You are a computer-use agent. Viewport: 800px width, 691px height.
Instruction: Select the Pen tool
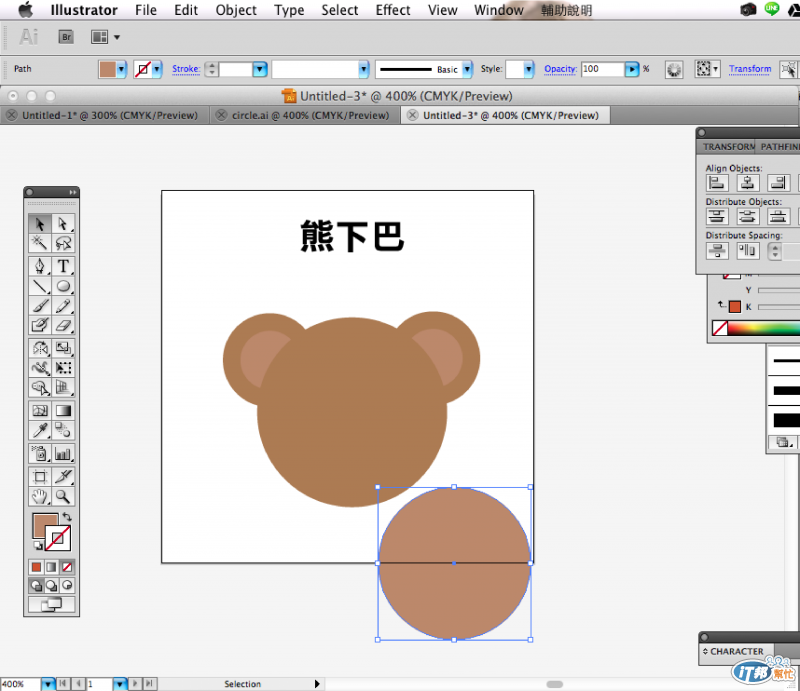pyautogui.click(x=40, y=266)
